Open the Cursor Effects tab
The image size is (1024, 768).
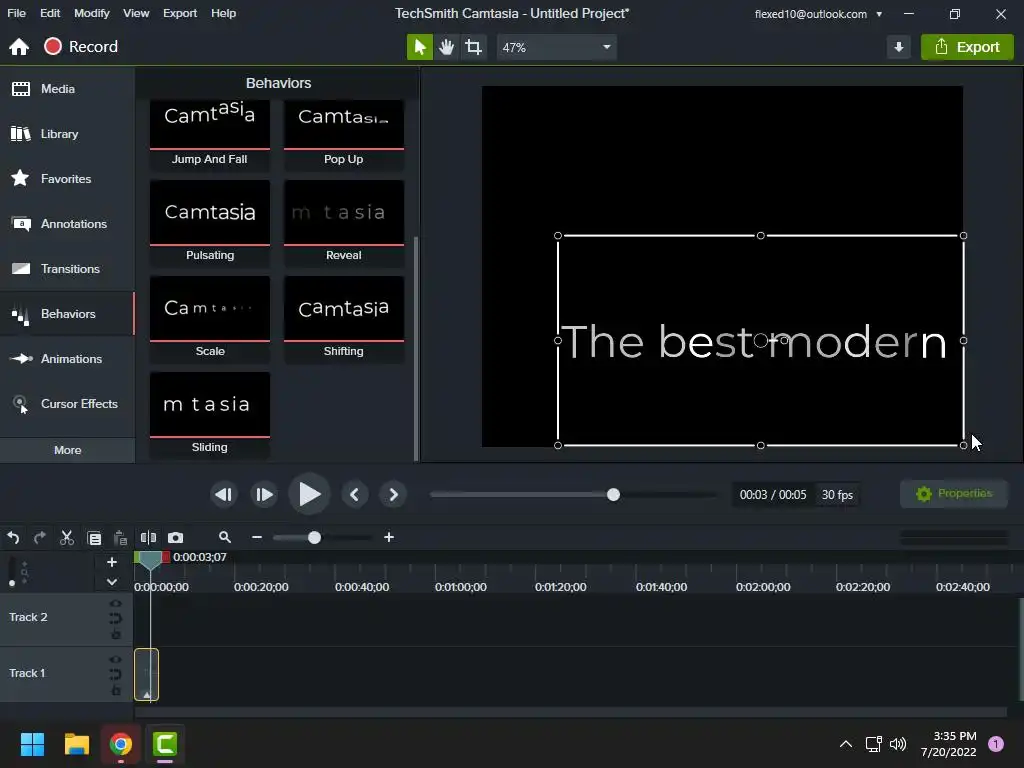click(x=67, y=404)
